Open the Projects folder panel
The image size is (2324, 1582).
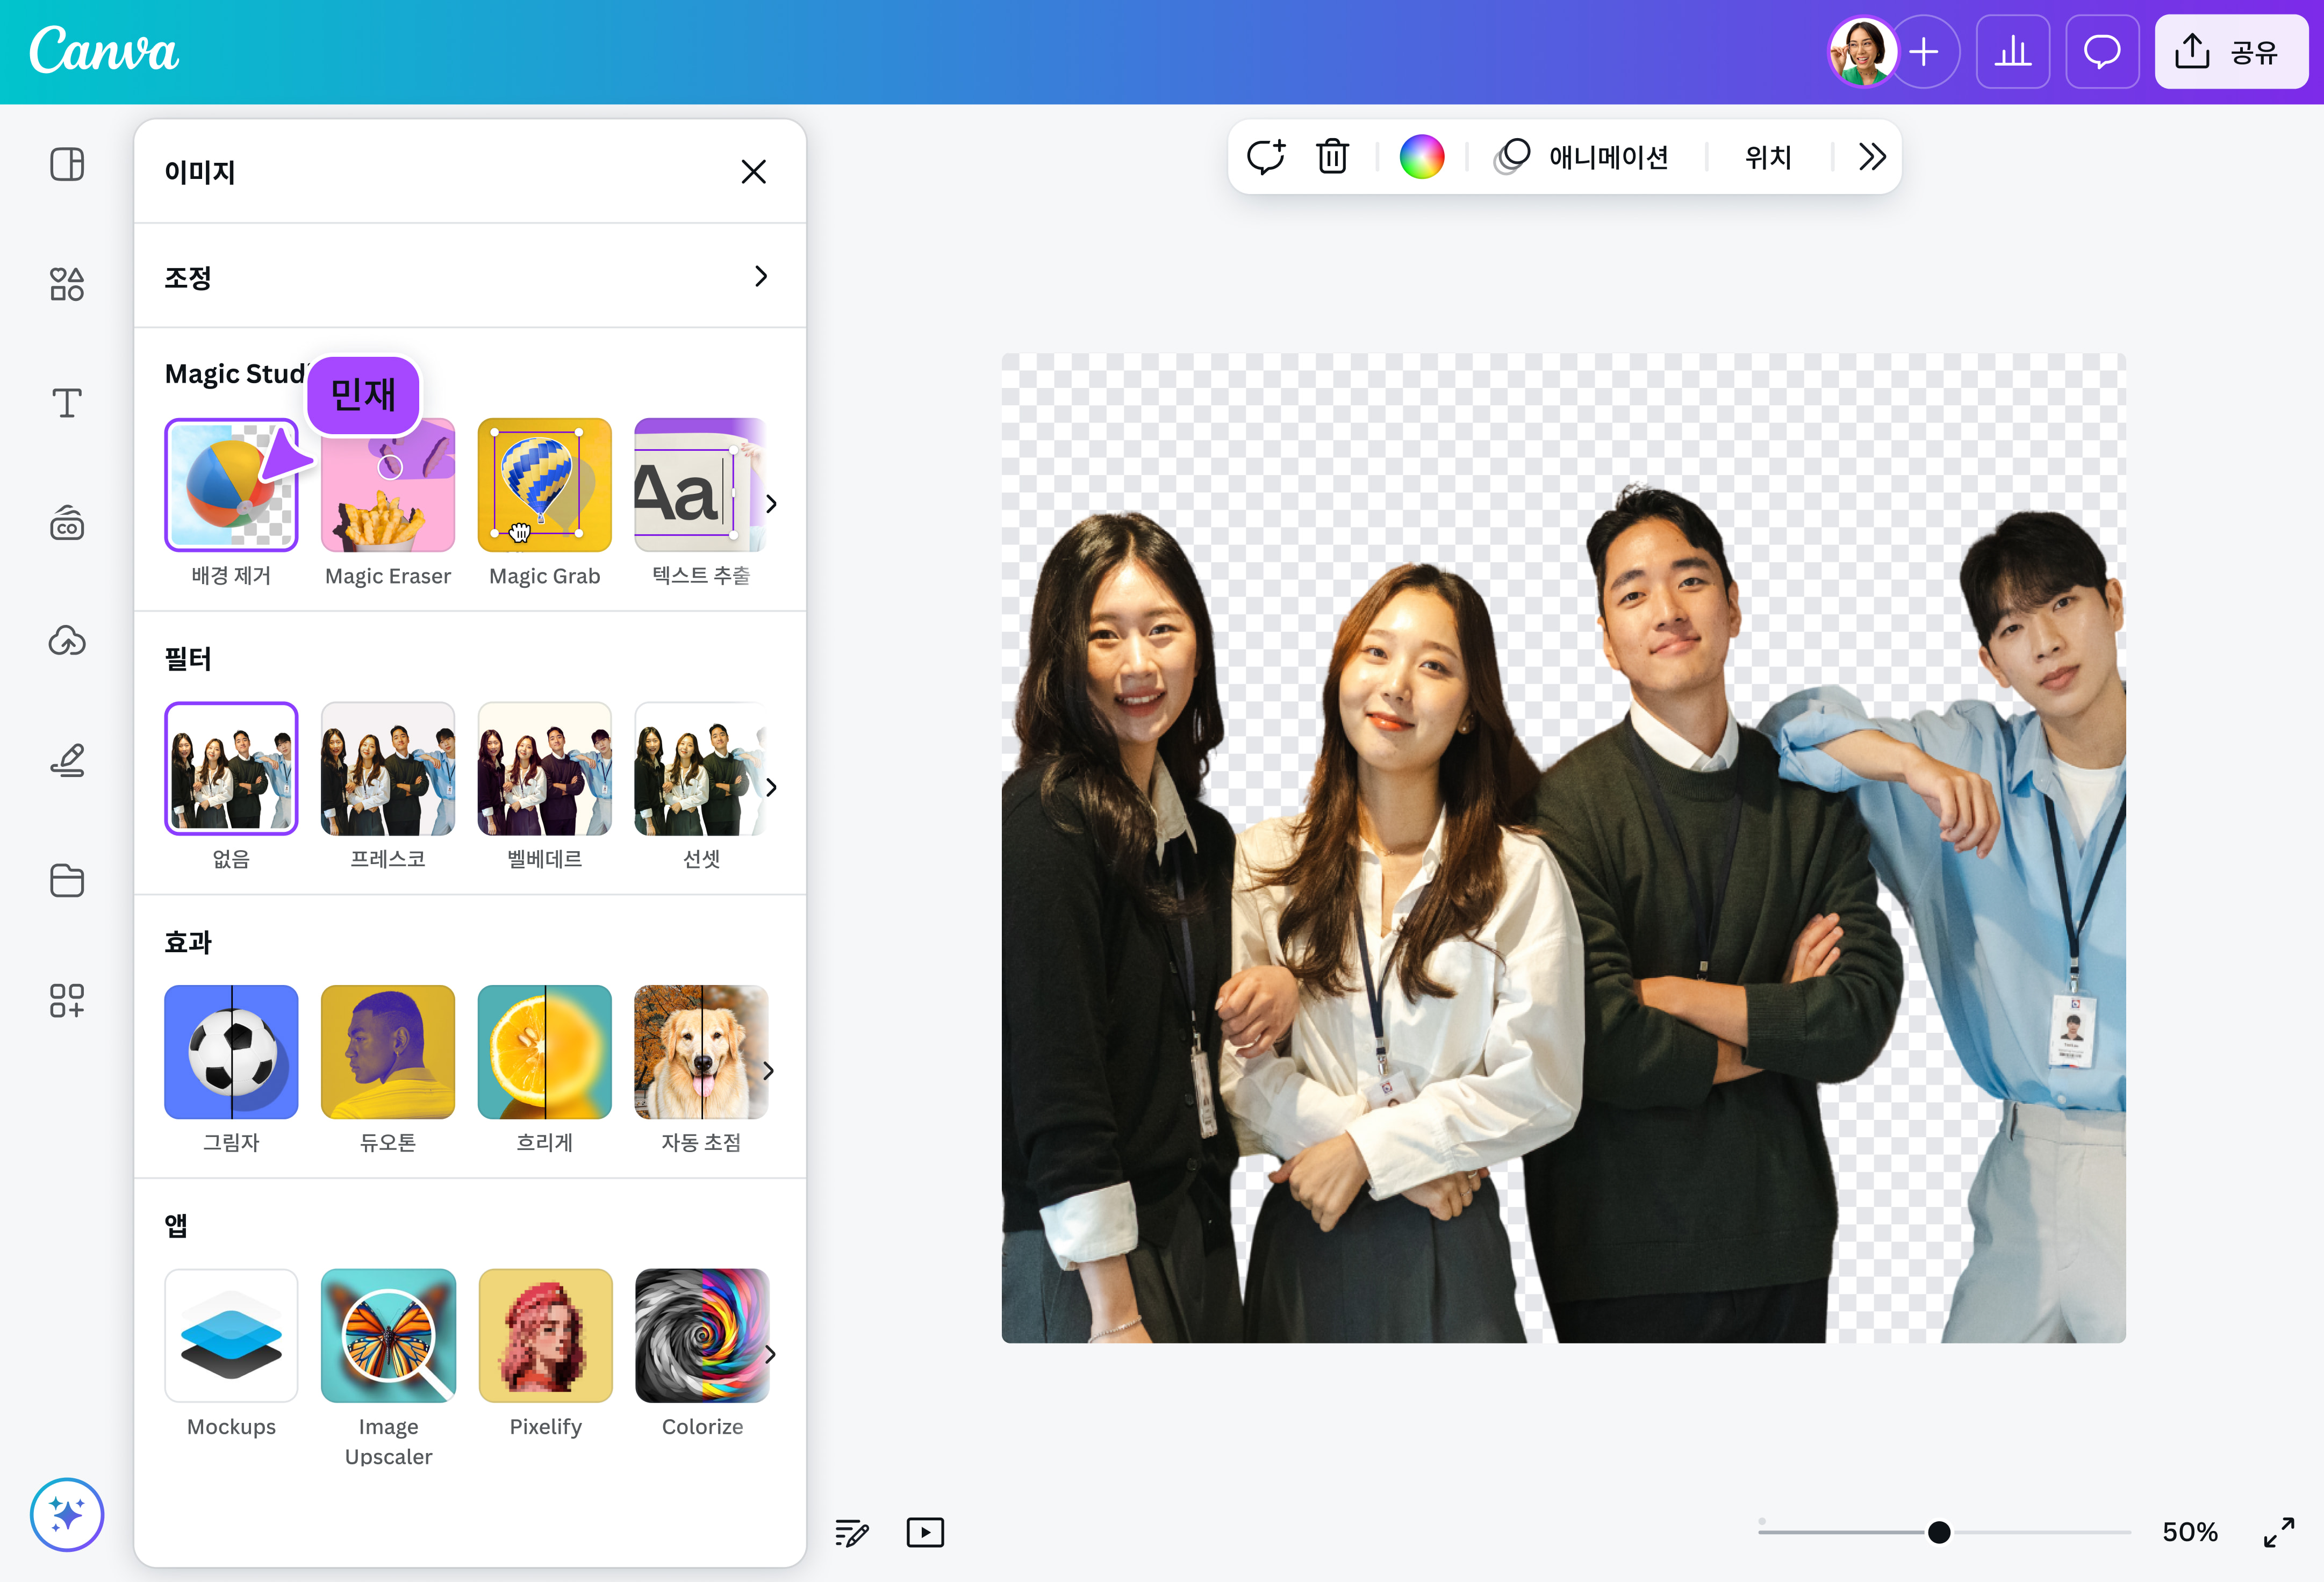pos(66,880)
